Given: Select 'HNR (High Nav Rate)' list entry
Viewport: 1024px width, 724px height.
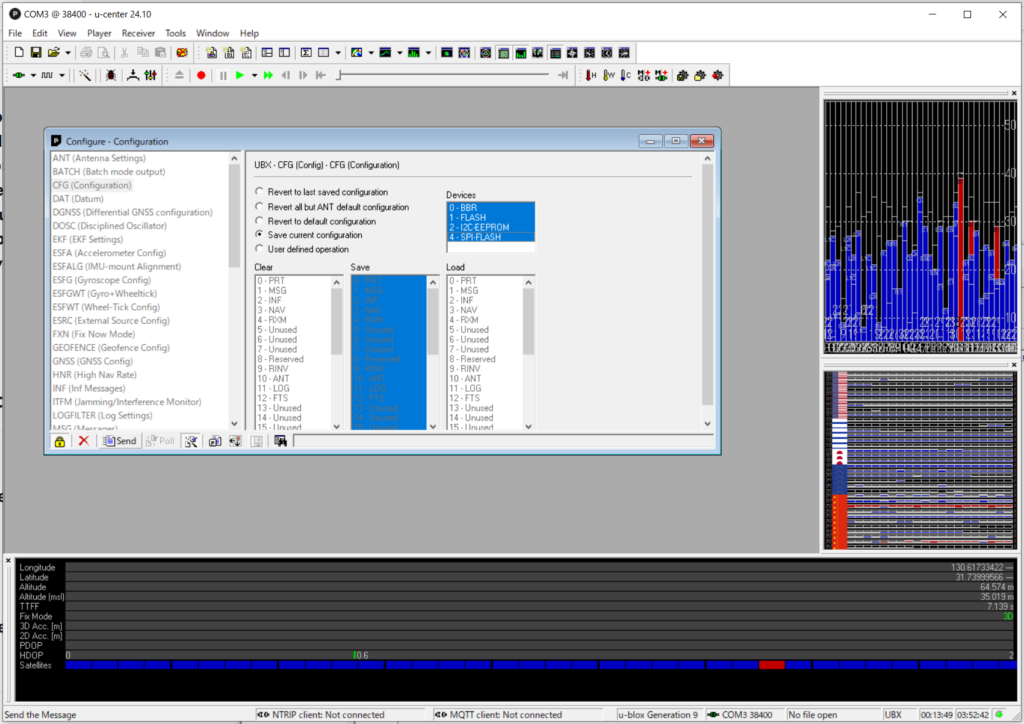Looking at the screenshot, I should point(95,375).
